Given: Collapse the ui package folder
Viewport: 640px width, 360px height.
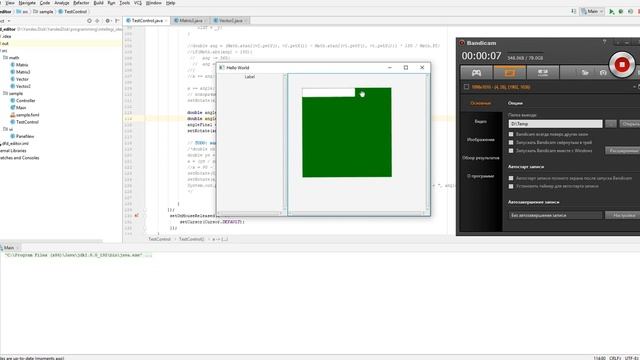Looking at the screenshot, I should tap(8, 129).
